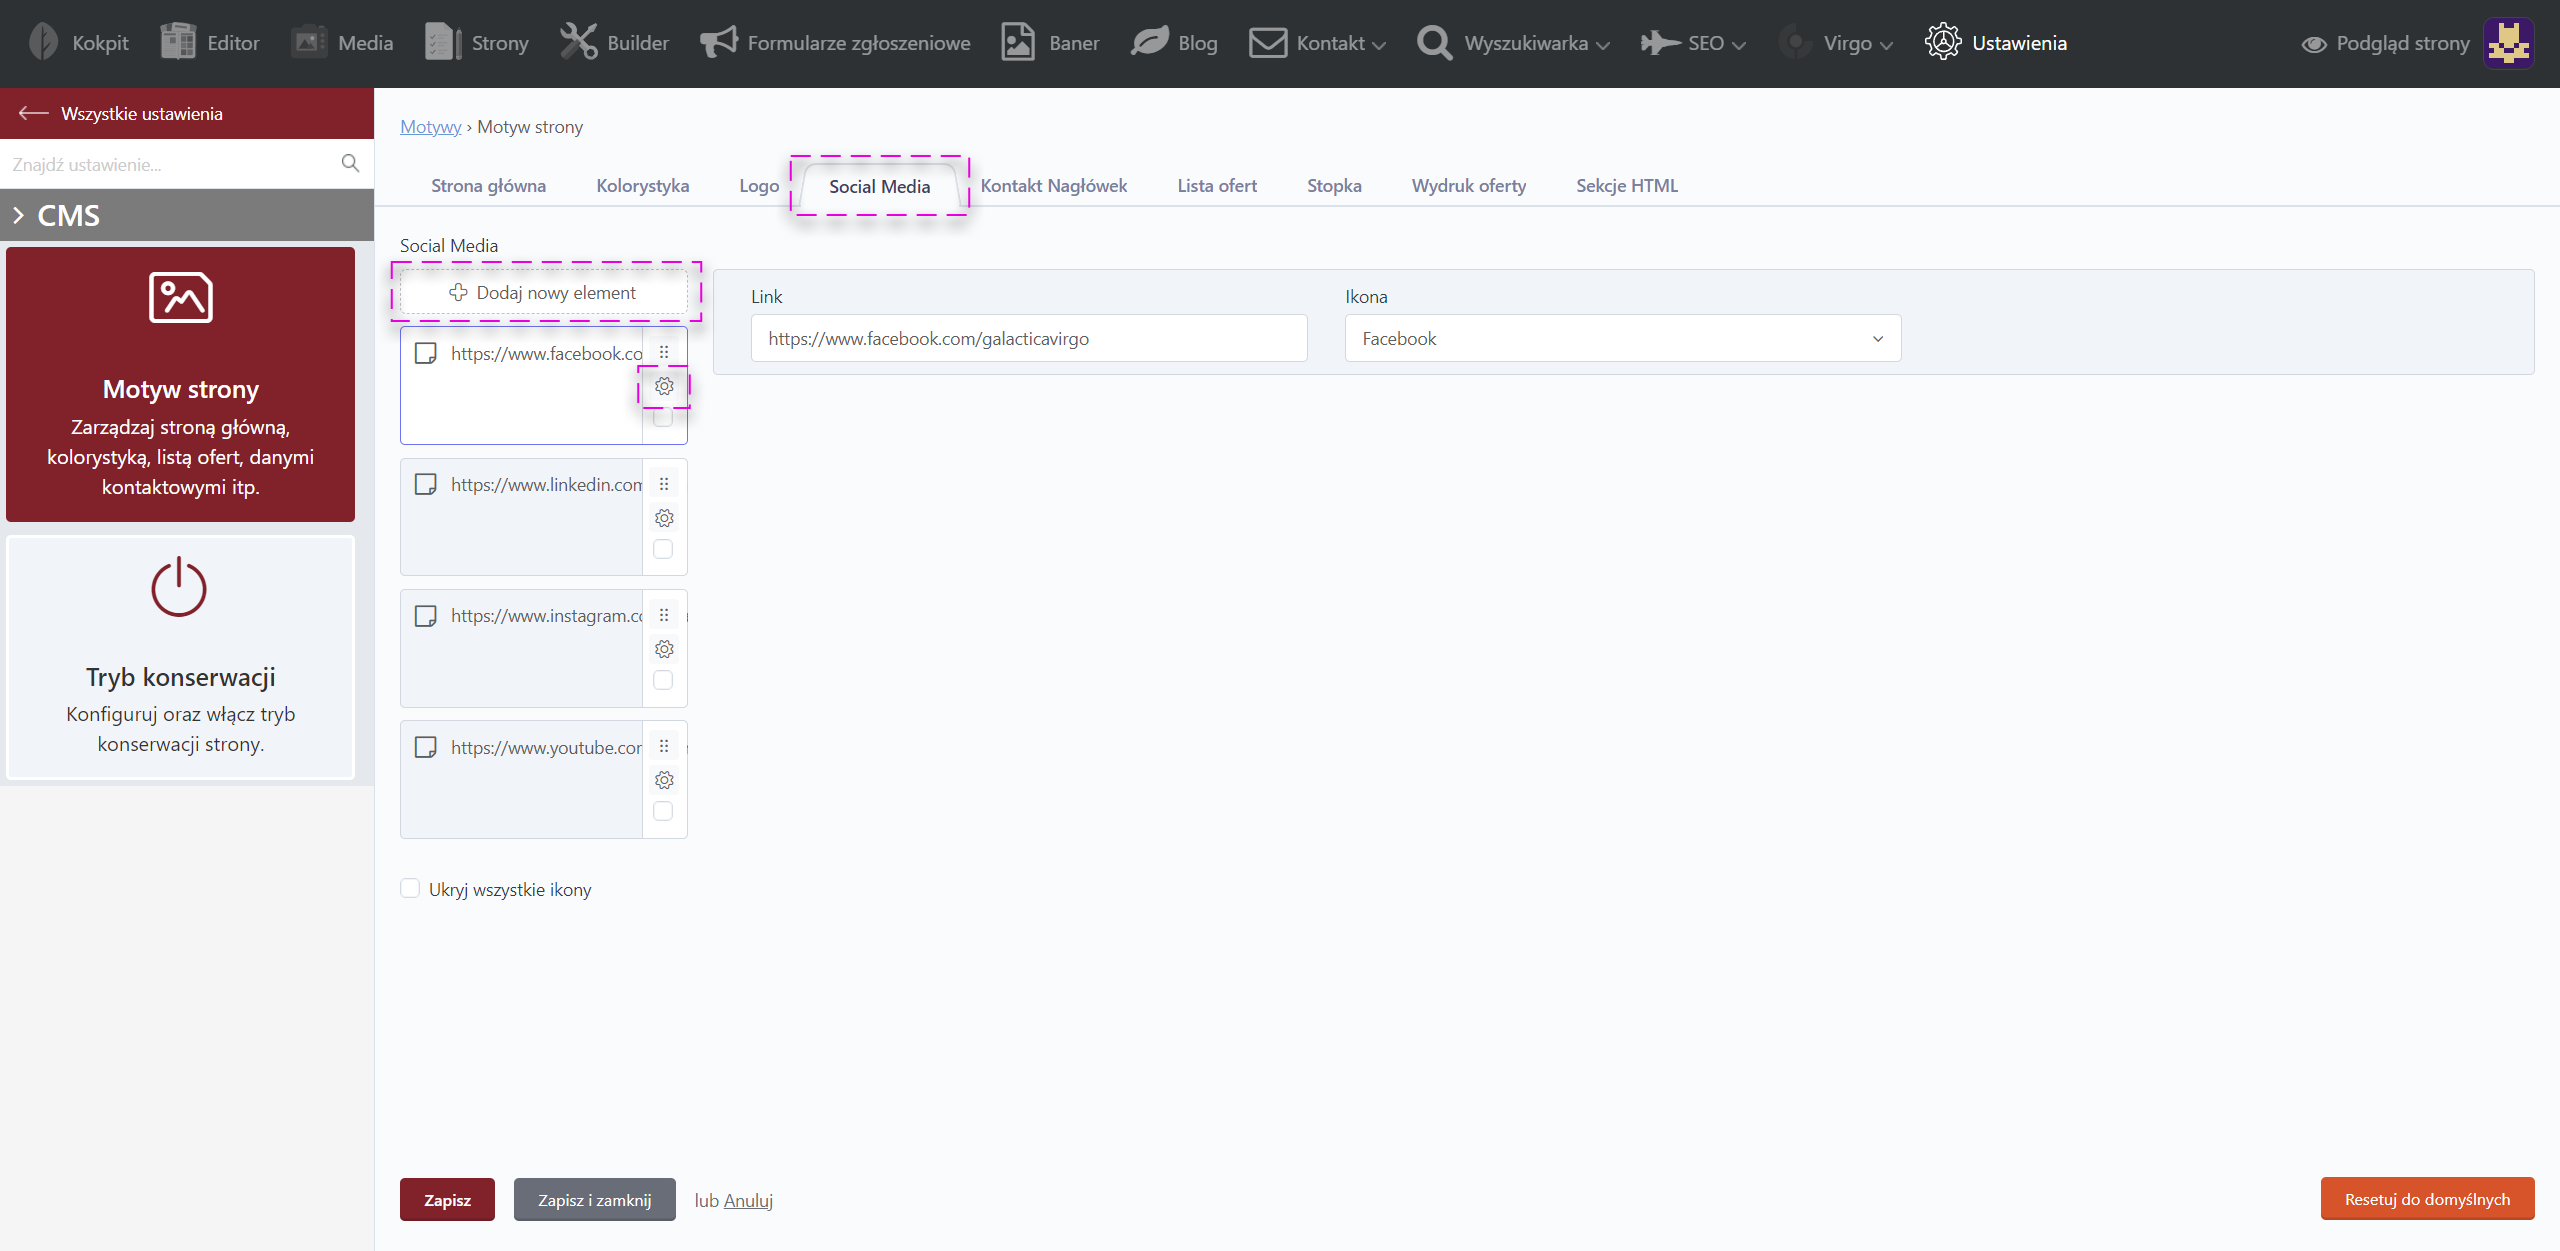
Task: Switch to Stopka tab
Action: point(1333,186)
